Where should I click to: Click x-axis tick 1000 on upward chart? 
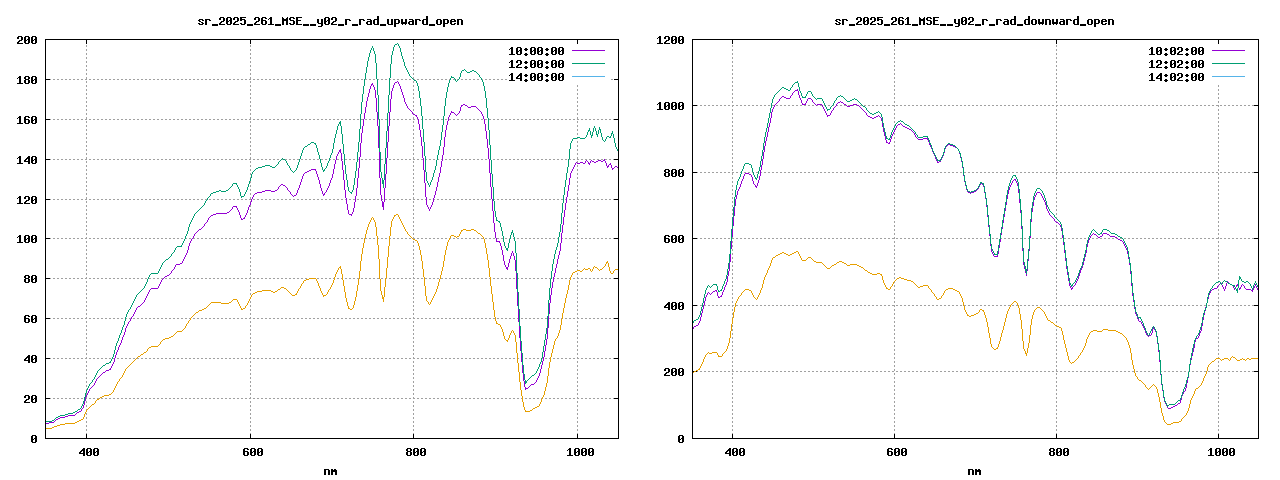[577, 453]
